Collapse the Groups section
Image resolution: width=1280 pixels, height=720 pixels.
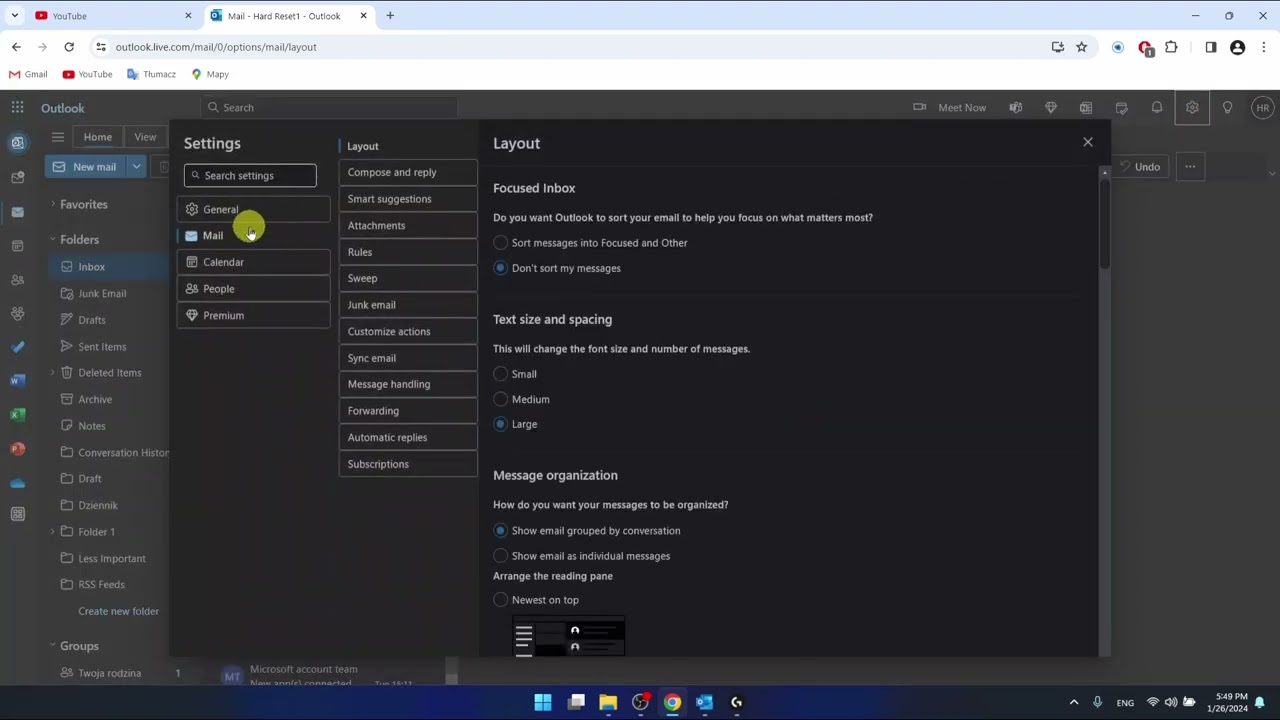(53, 646)
